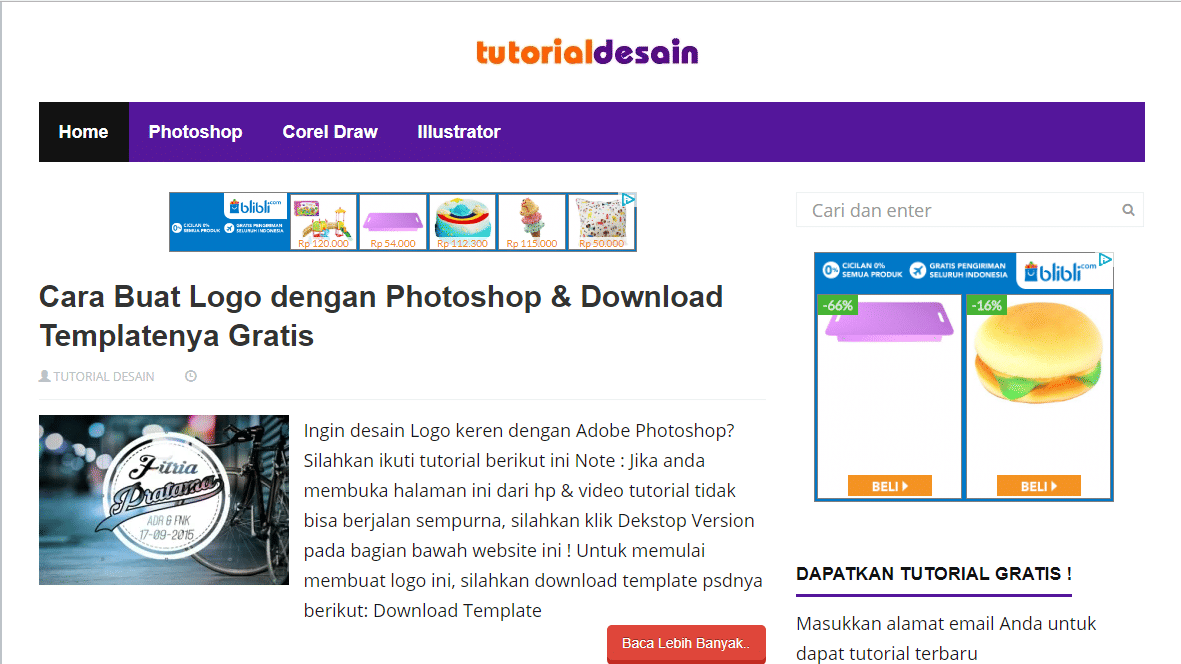Image resolution: width=1181 pixels, height=664 pixels.
Task: Select Home in the navigation bar
Action: pos(83,131)
